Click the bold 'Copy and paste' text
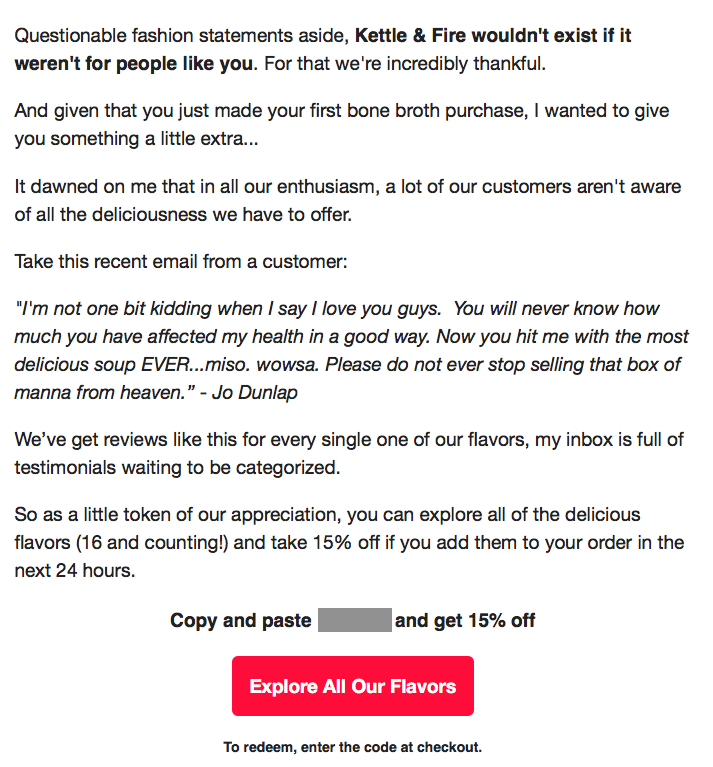This screenshot has width=713, height=767. click(241, 620)
